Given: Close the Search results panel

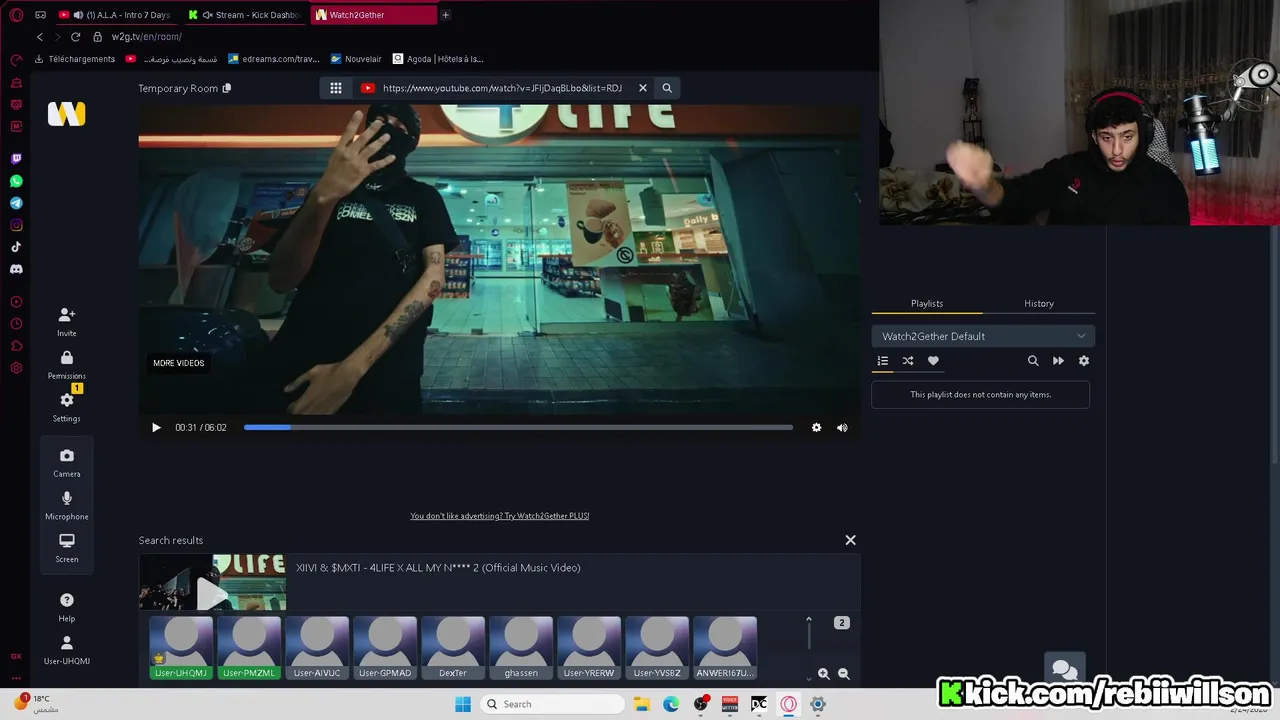Looking at the screenshot, I should 850,540.
